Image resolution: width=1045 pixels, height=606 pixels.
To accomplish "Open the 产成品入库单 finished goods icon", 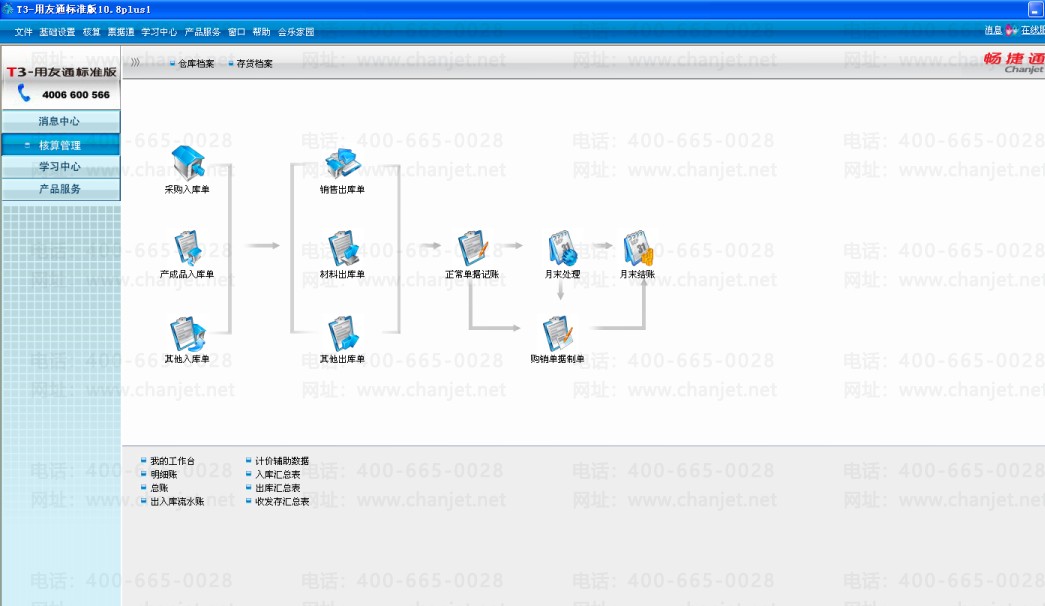I will click(187, 248).
